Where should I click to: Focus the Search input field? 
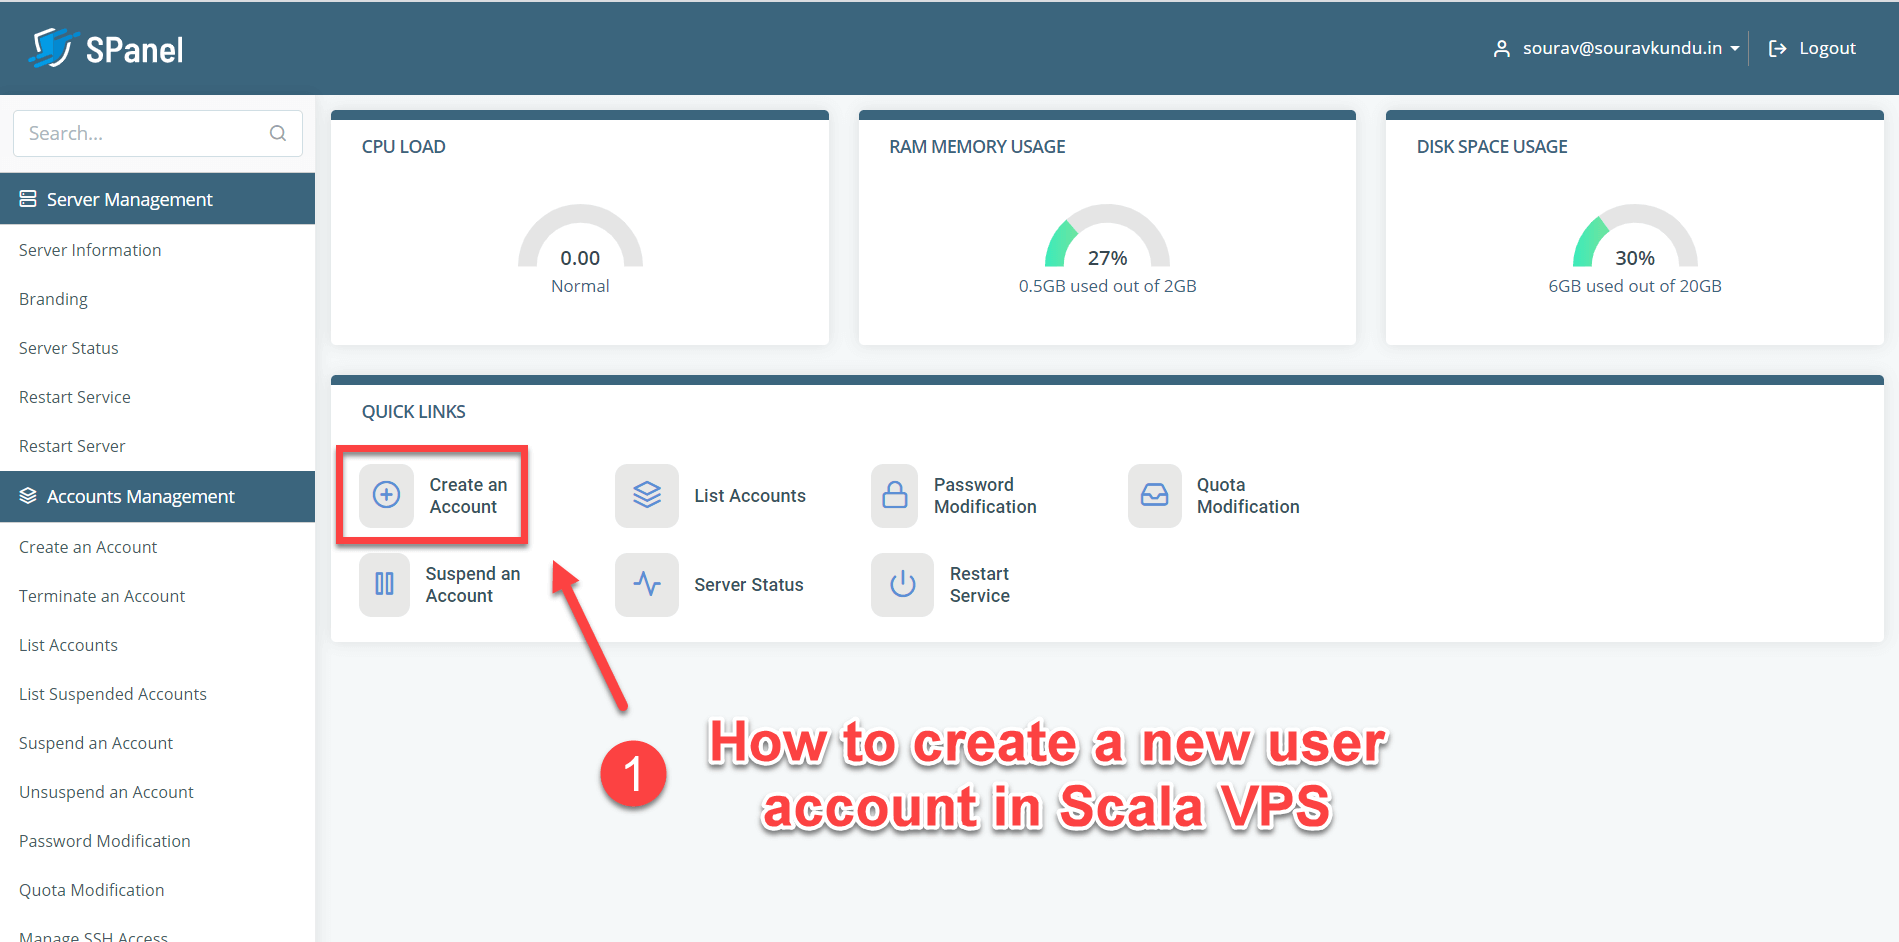pos(158,133)
